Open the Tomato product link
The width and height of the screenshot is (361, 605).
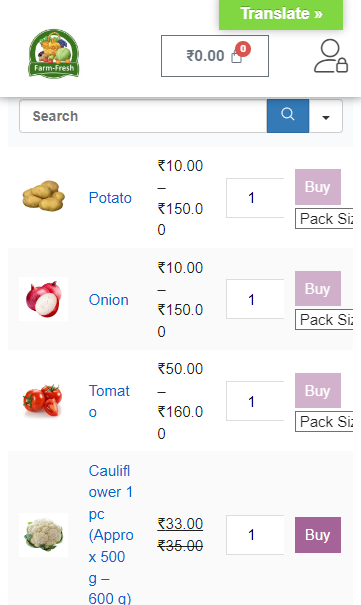click(109, 401)
